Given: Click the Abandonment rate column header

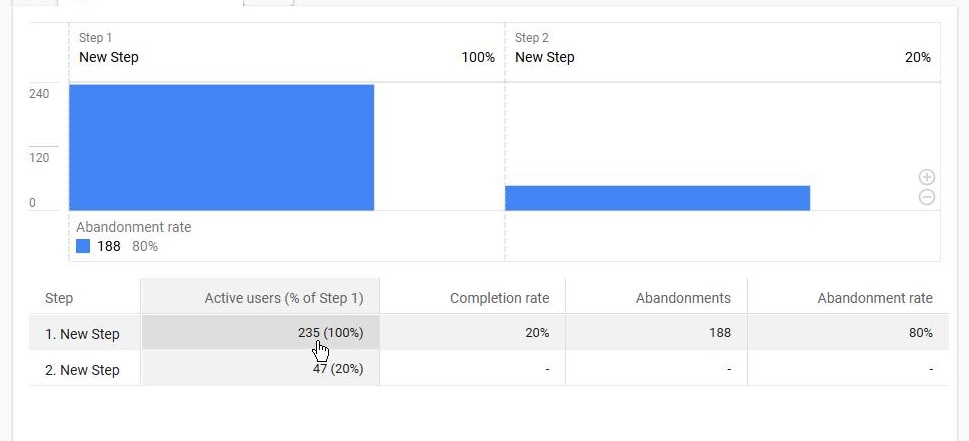Looking at the screenshot, I should (848, 298).
